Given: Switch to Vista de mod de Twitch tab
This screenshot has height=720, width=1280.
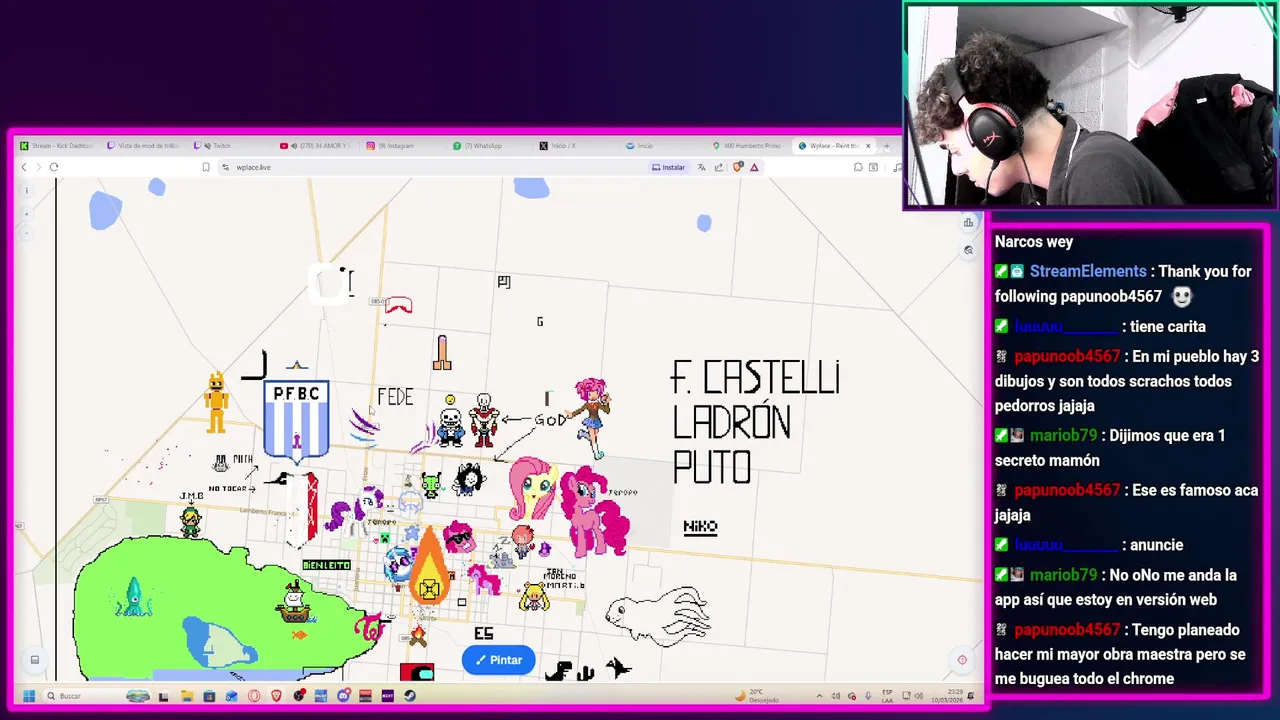Looking at the screenshot, I should [x=144, y=146].
